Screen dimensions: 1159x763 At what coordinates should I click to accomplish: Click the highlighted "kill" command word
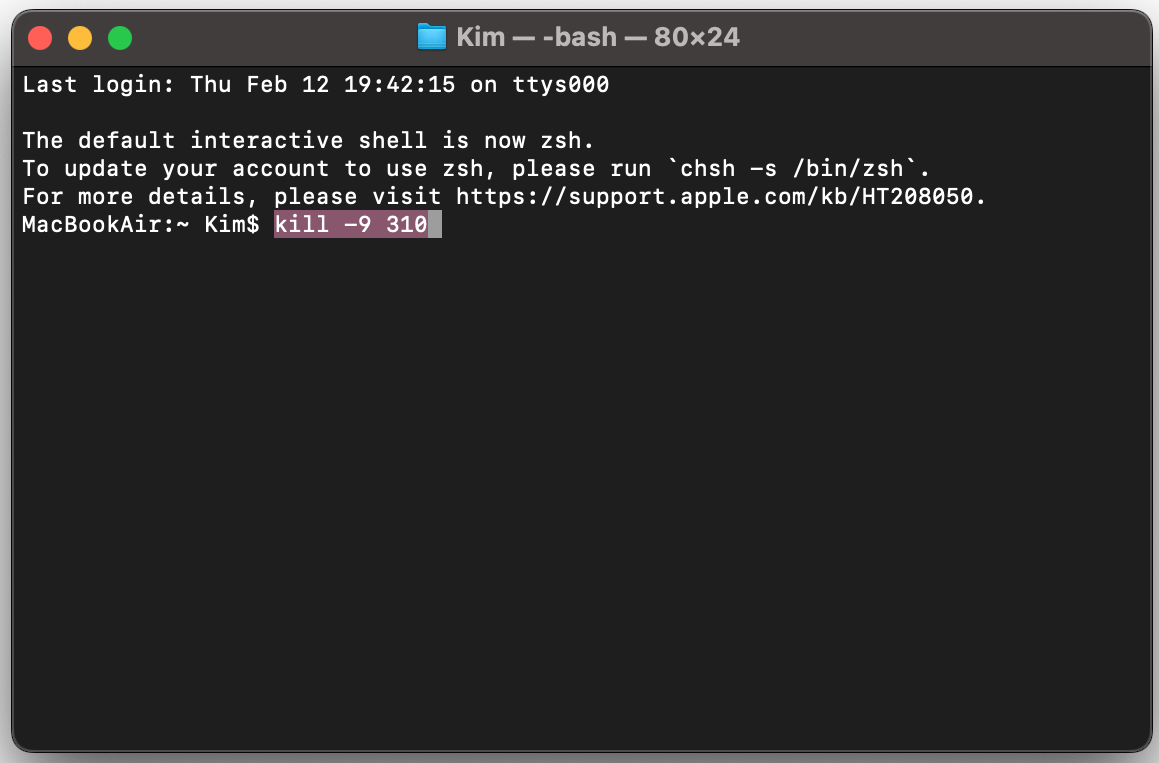pyautogui.click(x=302, y=225)
